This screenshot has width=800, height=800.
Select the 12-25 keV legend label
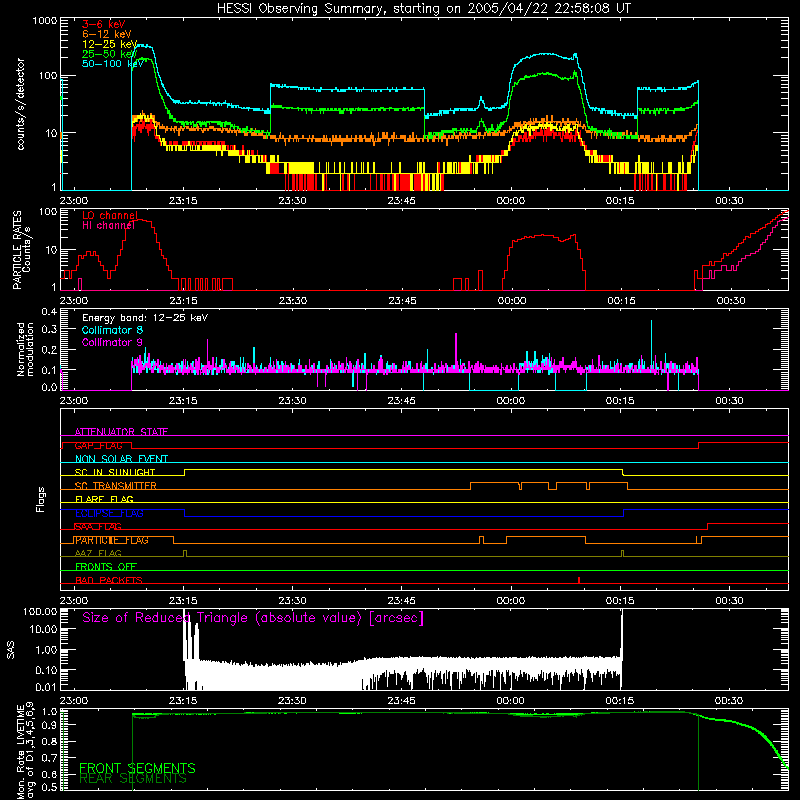[110, 44]
